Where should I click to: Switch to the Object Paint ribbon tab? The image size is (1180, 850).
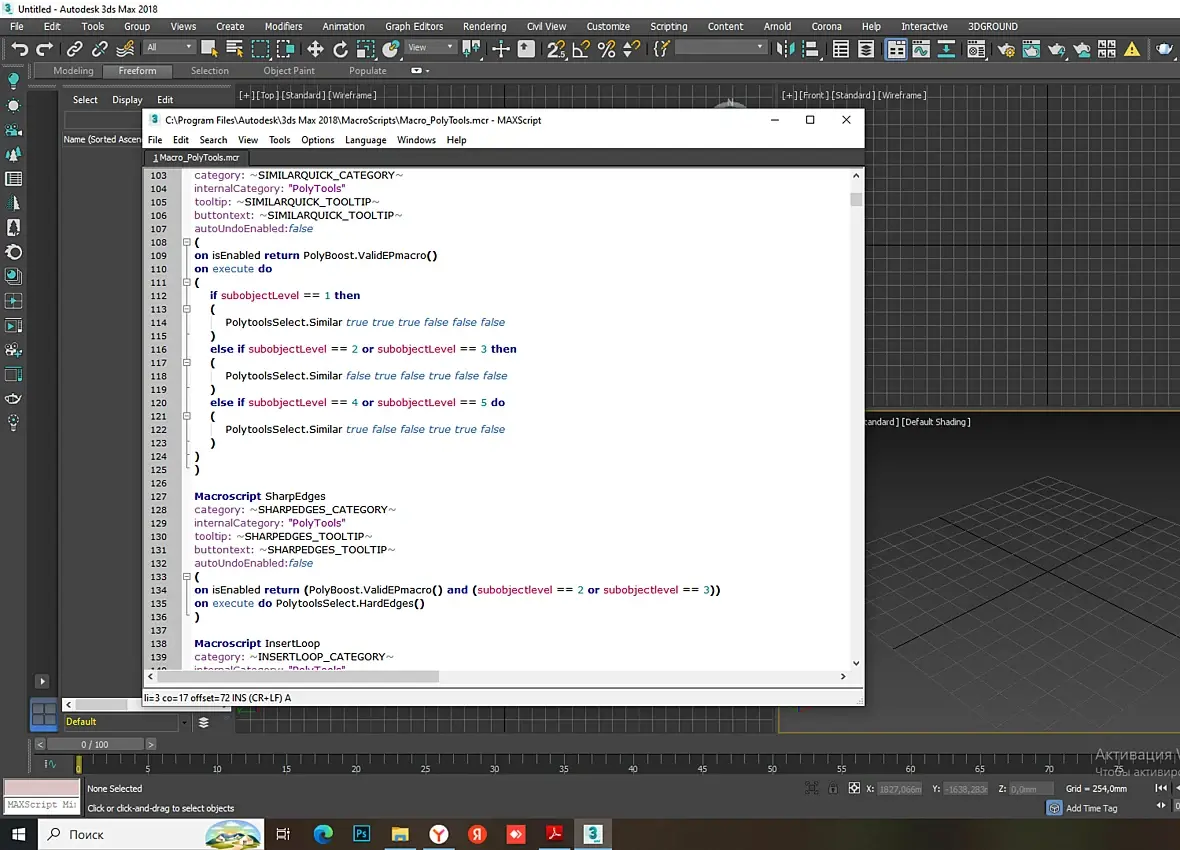tap(289, 71)
